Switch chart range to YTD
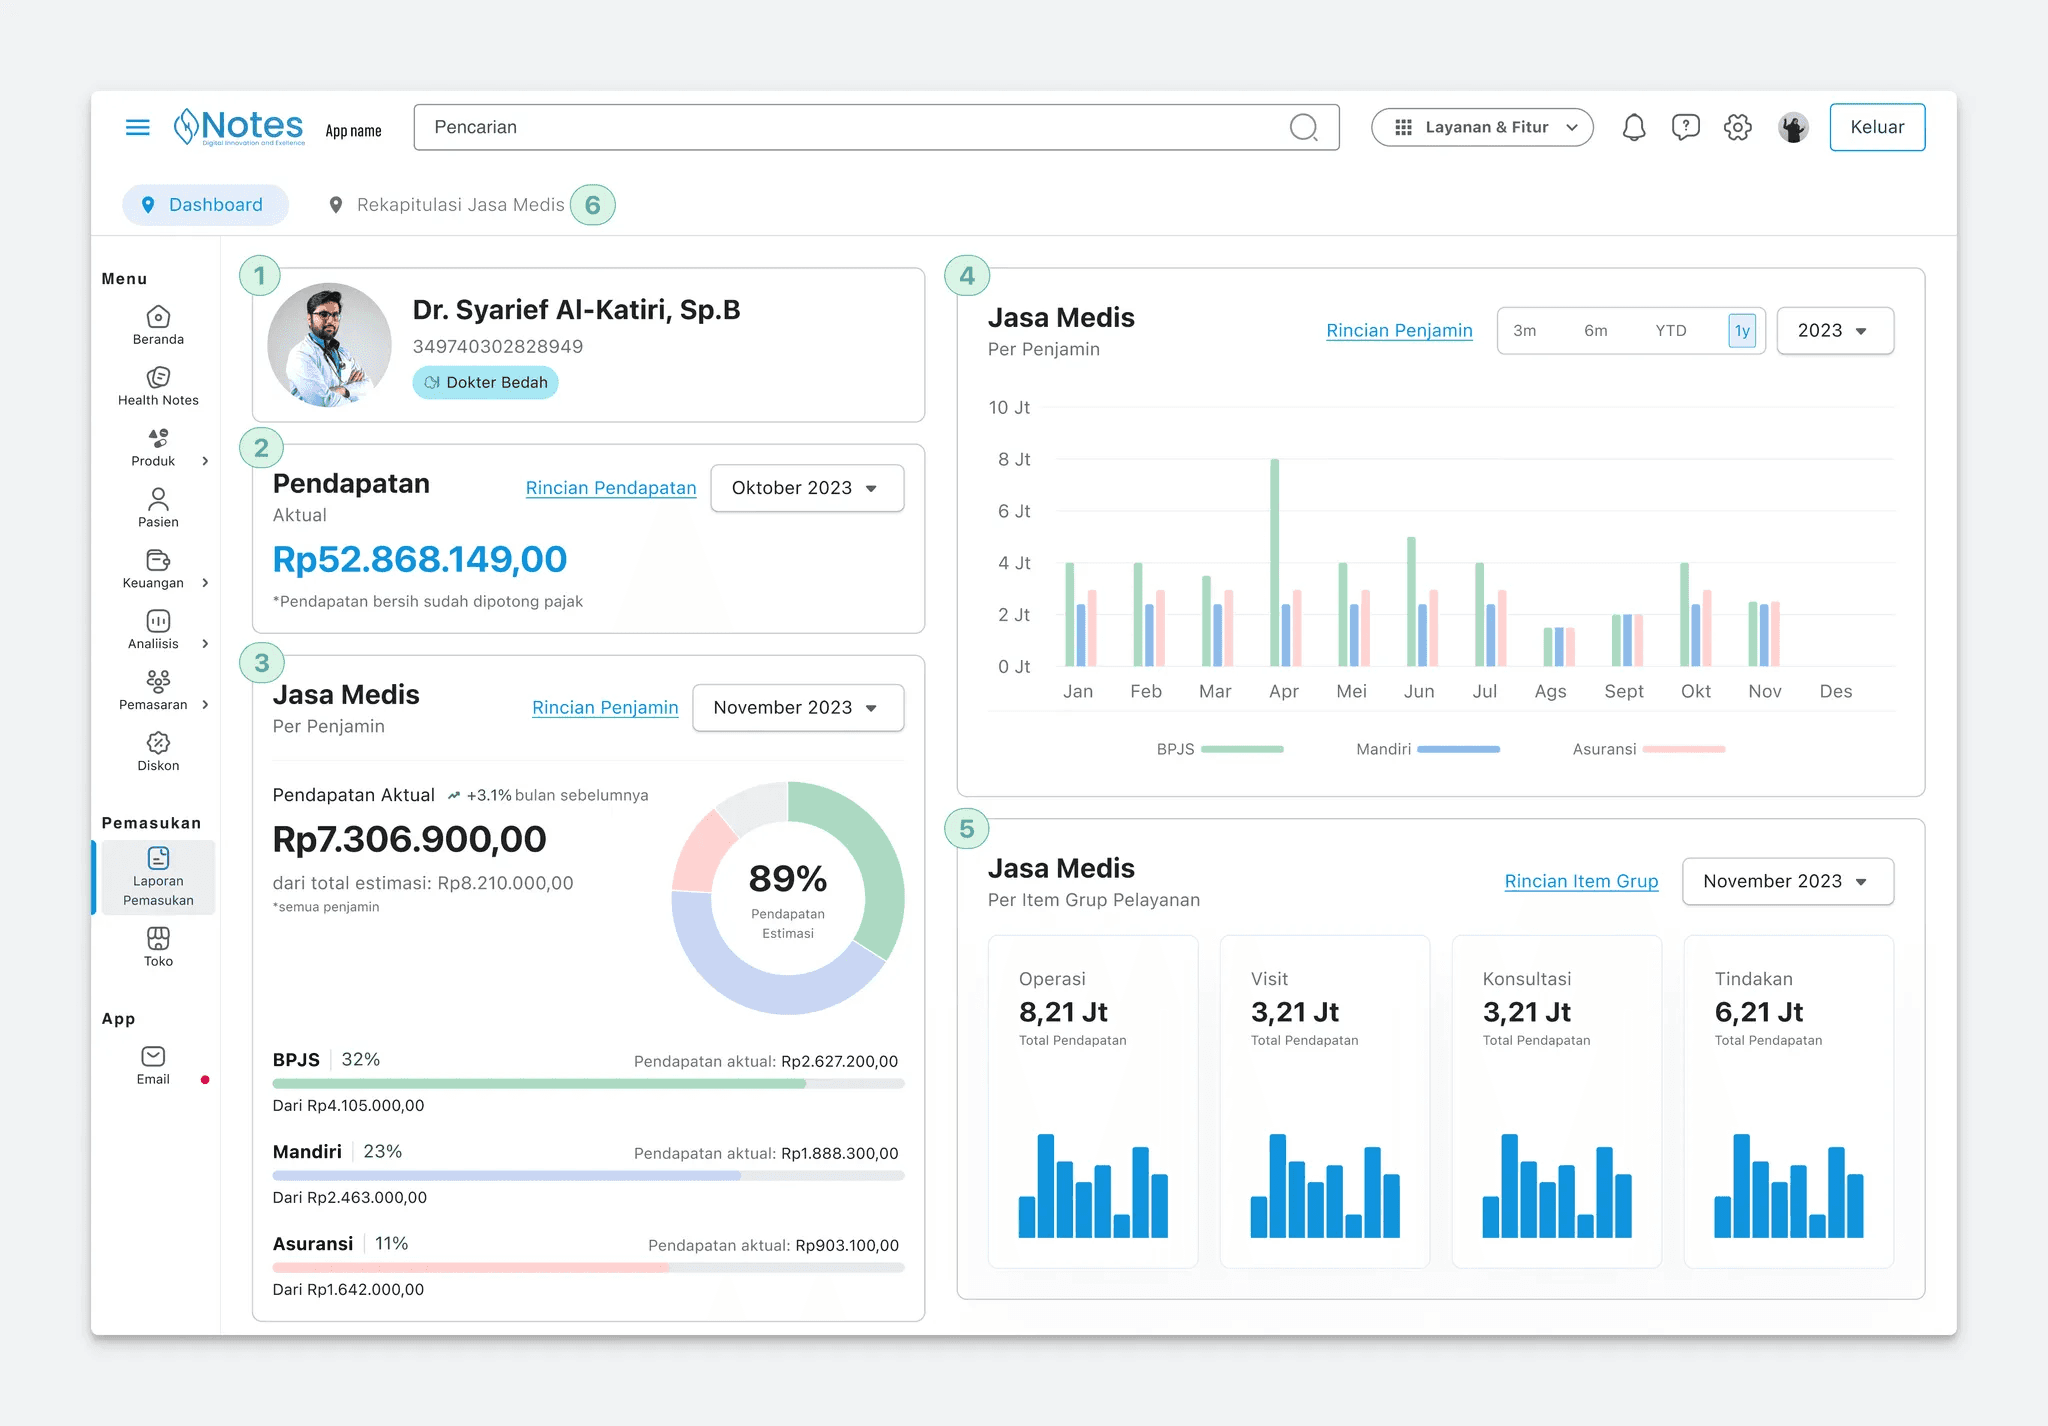Image resolution: width=2048 pixels, height=1426 pixels. (x=1670, y=331)
